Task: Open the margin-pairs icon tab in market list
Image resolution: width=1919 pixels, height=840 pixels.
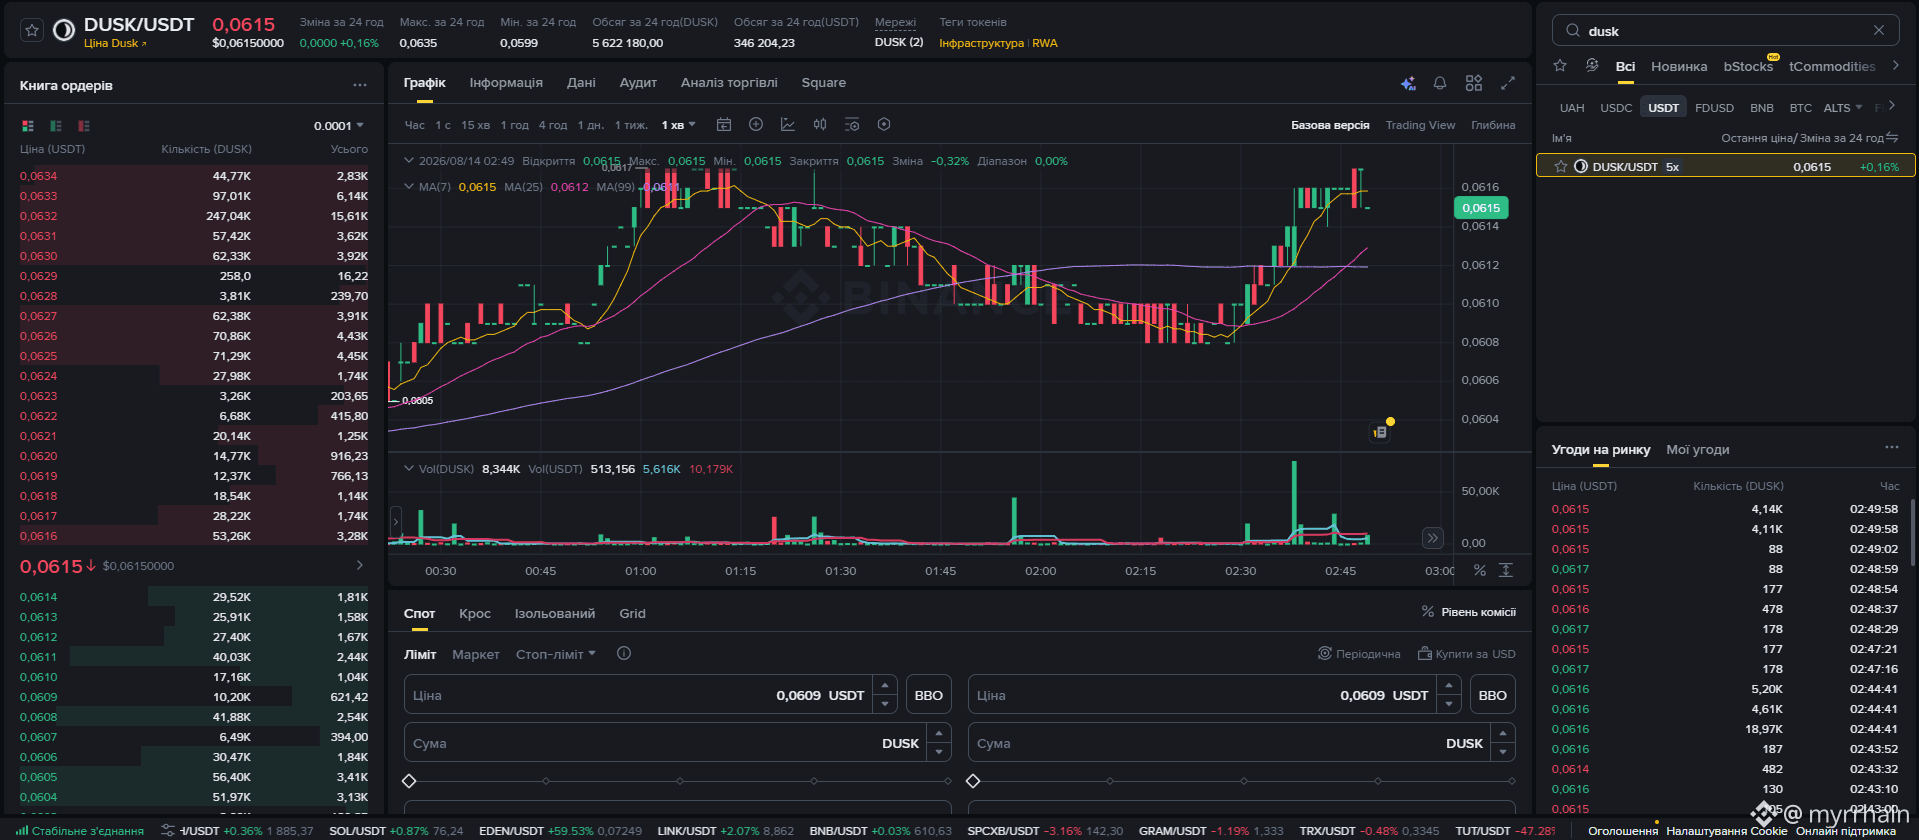Action: [x=1592, y=66]
